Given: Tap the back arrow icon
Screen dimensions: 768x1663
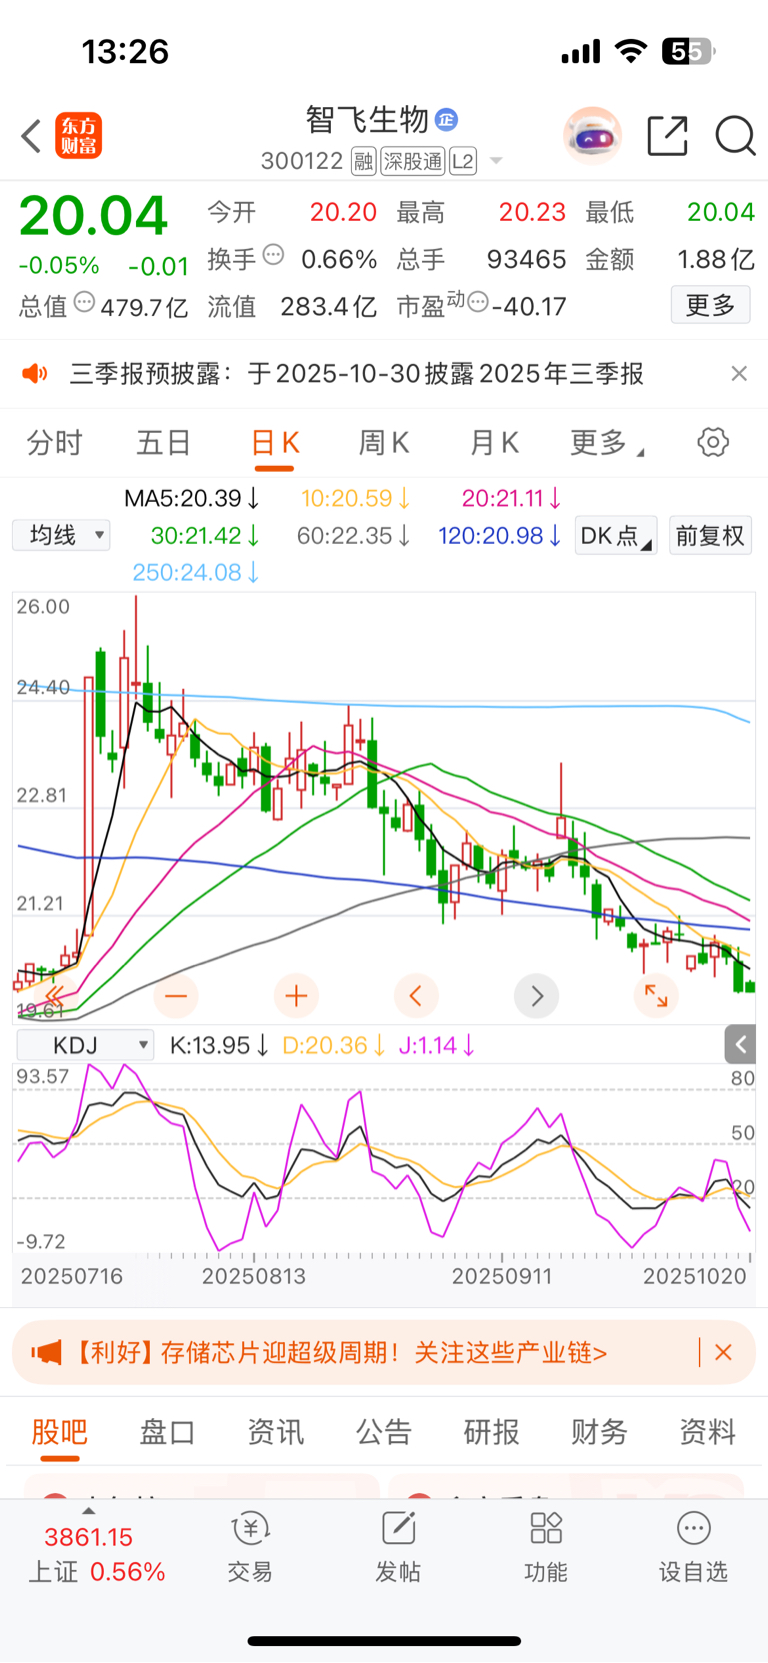Looking at the screenshot, I should (x=31, y=136).
